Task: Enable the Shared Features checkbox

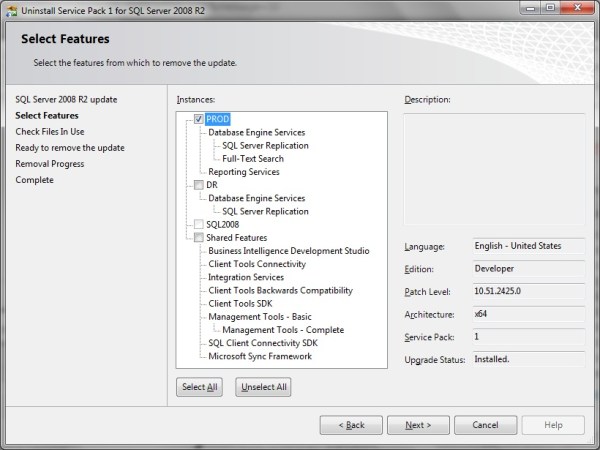Action: pyautogui.click(x=199, y=238)
